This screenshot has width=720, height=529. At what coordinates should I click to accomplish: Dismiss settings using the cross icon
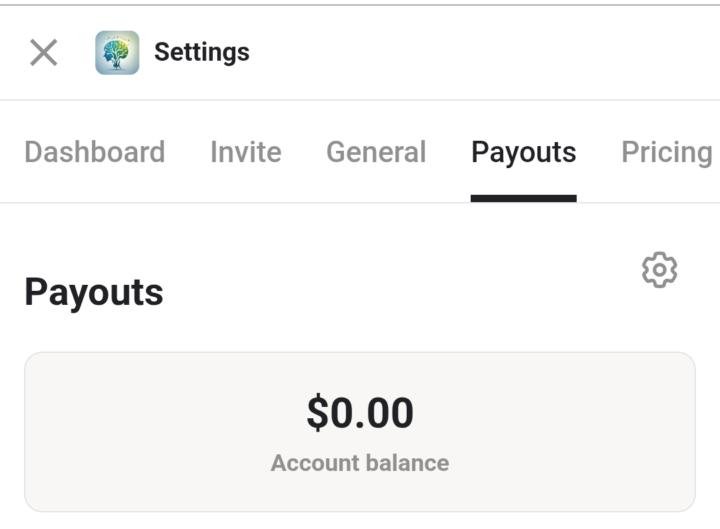click(x=43, y=52)
